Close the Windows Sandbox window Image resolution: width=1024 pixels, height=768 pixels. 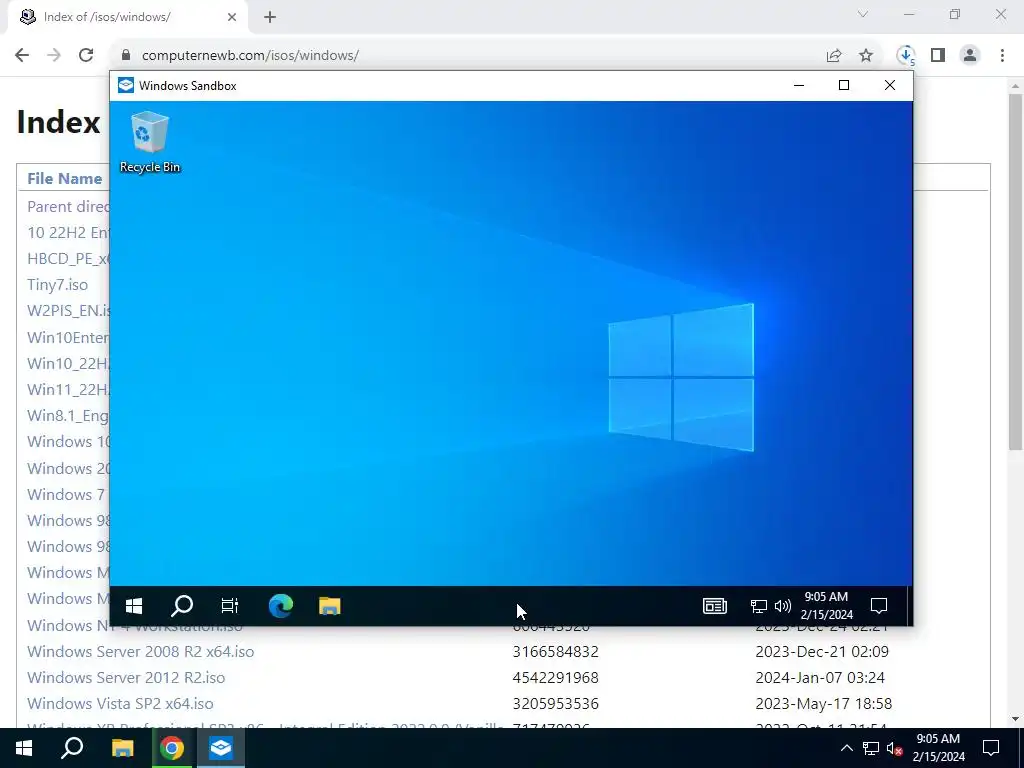click(889, 86)
